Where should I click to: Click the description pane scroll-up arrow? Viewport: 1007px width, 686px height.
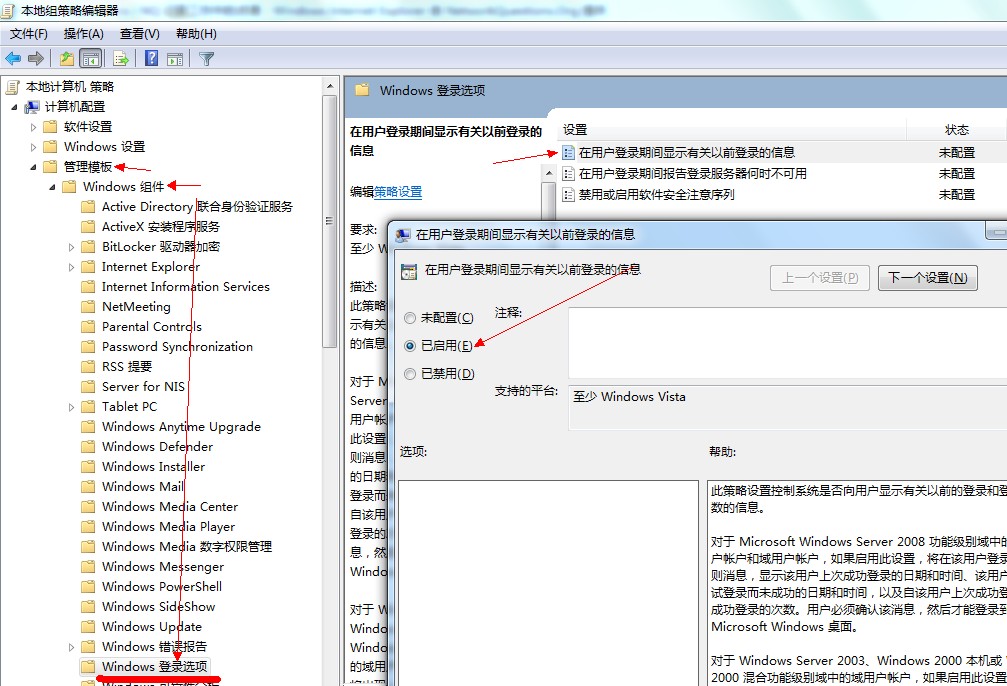tap(548, 173)
